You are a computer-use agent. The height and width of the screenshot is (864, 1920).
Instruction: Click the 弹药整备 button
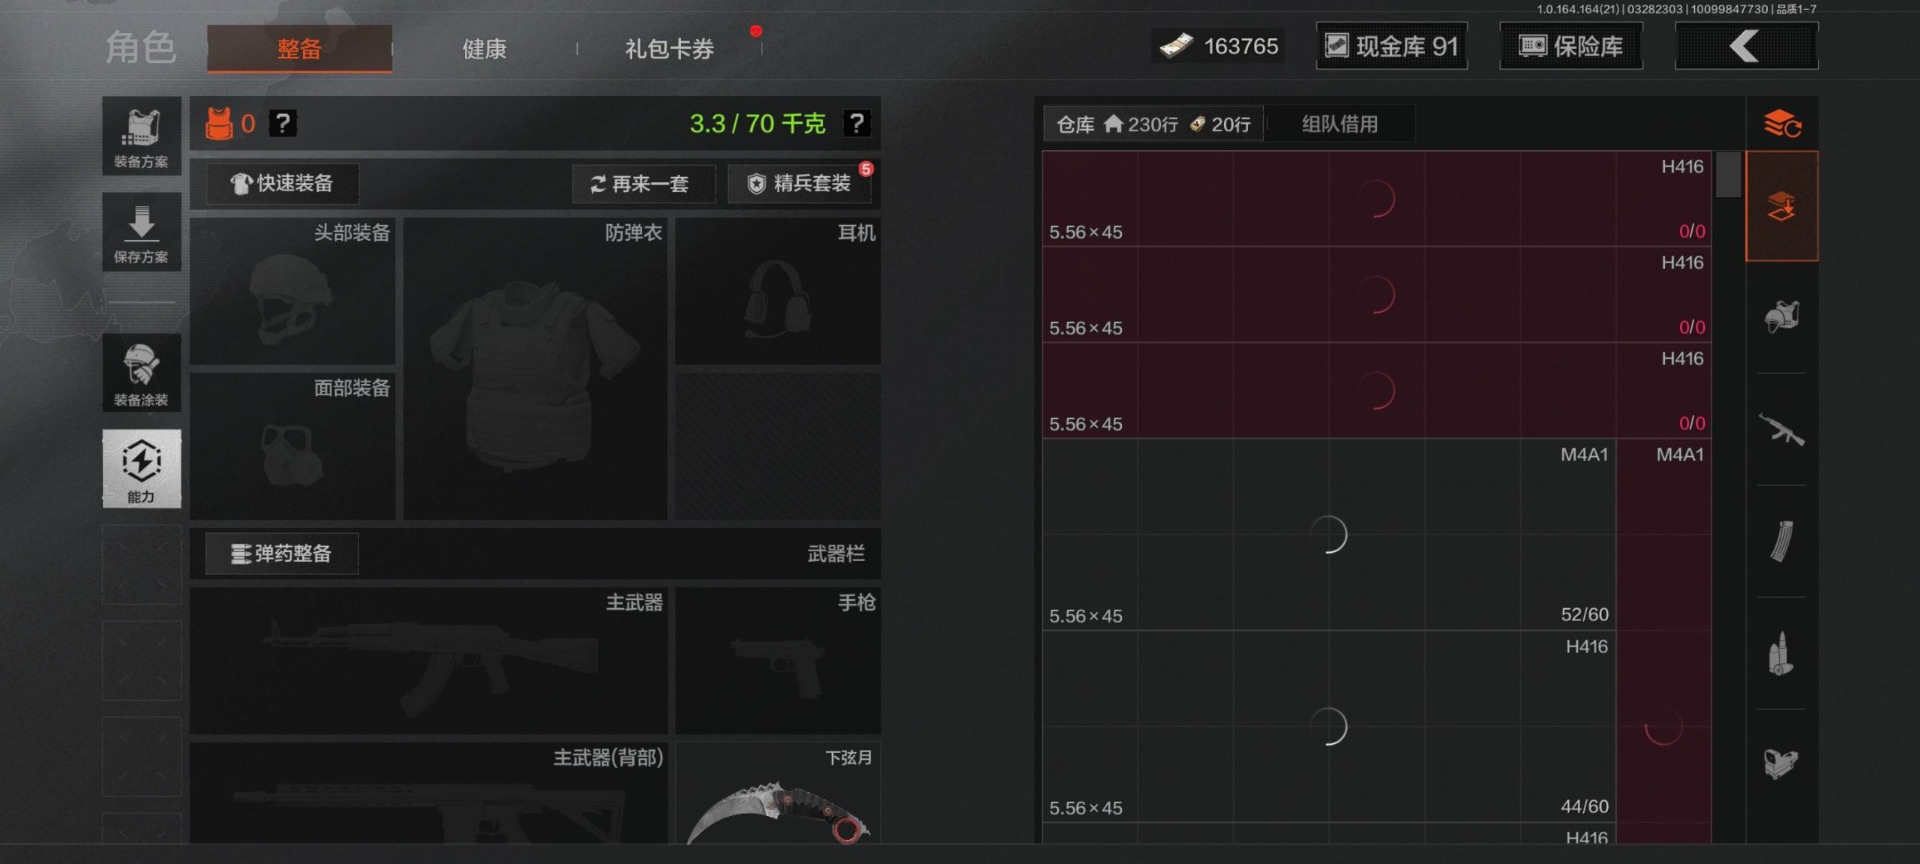(x=282, y=554)
